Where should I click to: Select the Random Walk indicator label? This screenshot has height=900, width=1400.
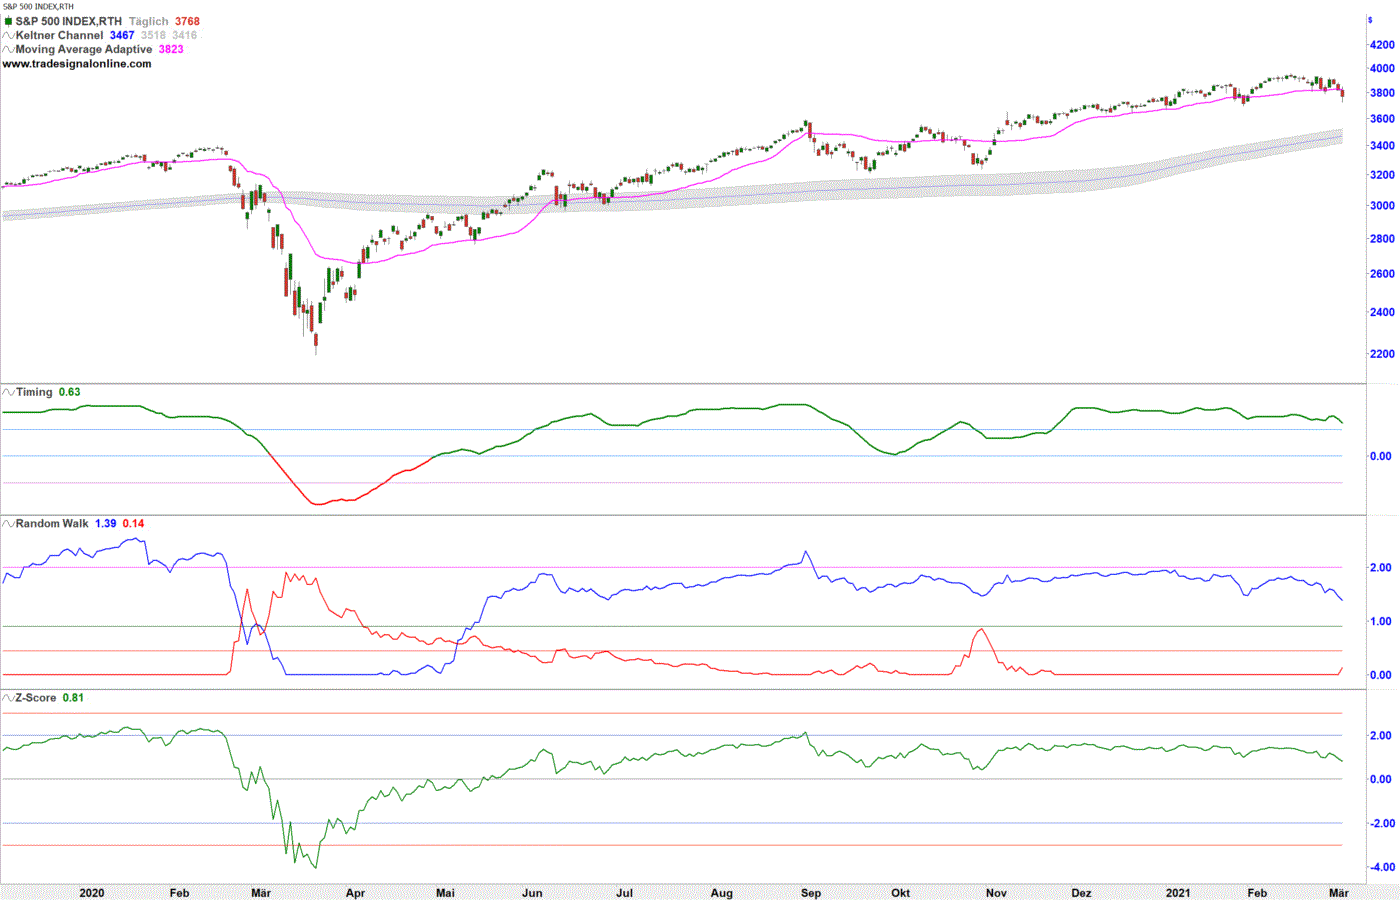pos(52,523)
